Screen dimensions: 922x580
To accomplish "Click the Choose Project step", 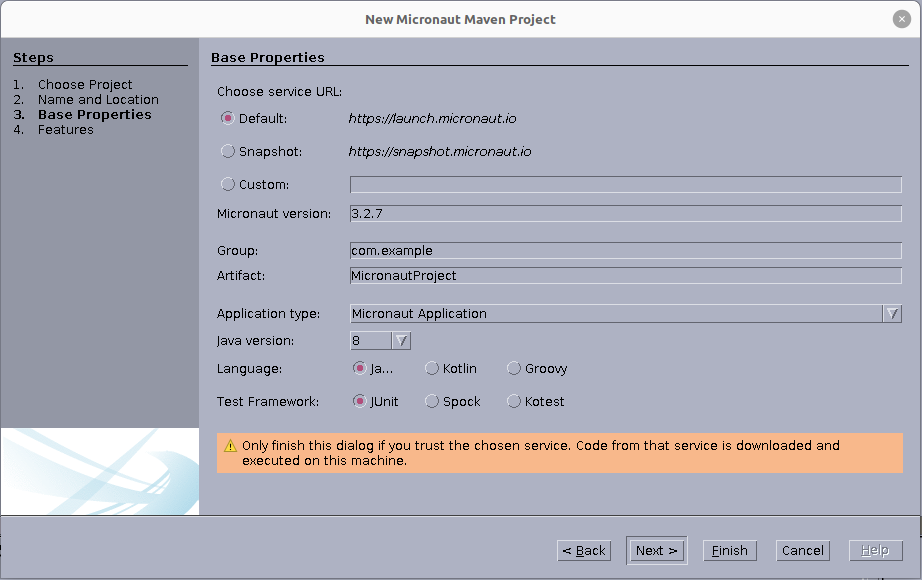I will click(85, 85).
